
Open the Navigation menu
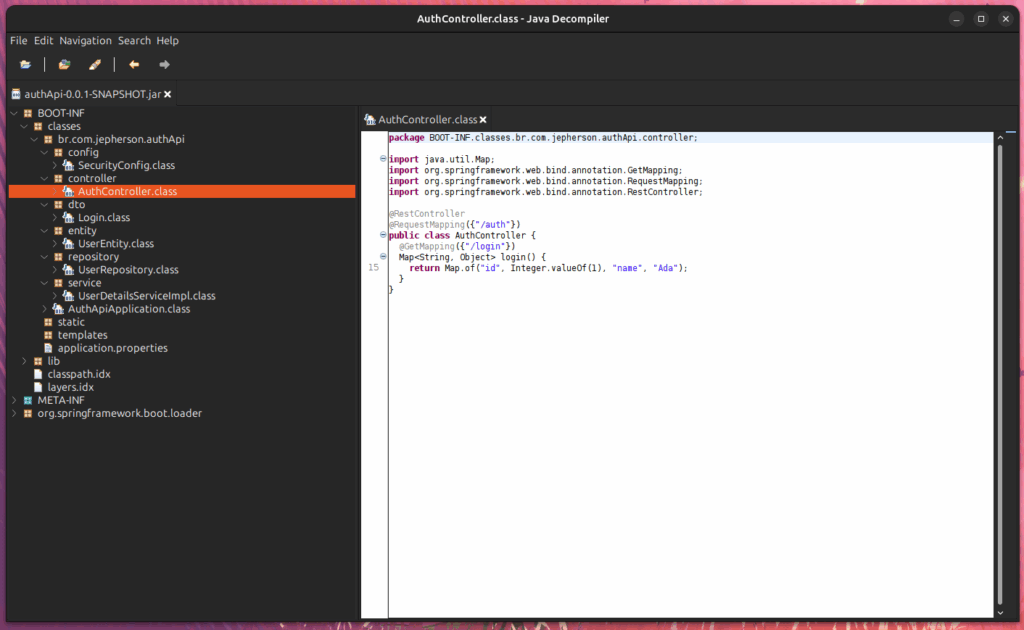pos(85,41)
